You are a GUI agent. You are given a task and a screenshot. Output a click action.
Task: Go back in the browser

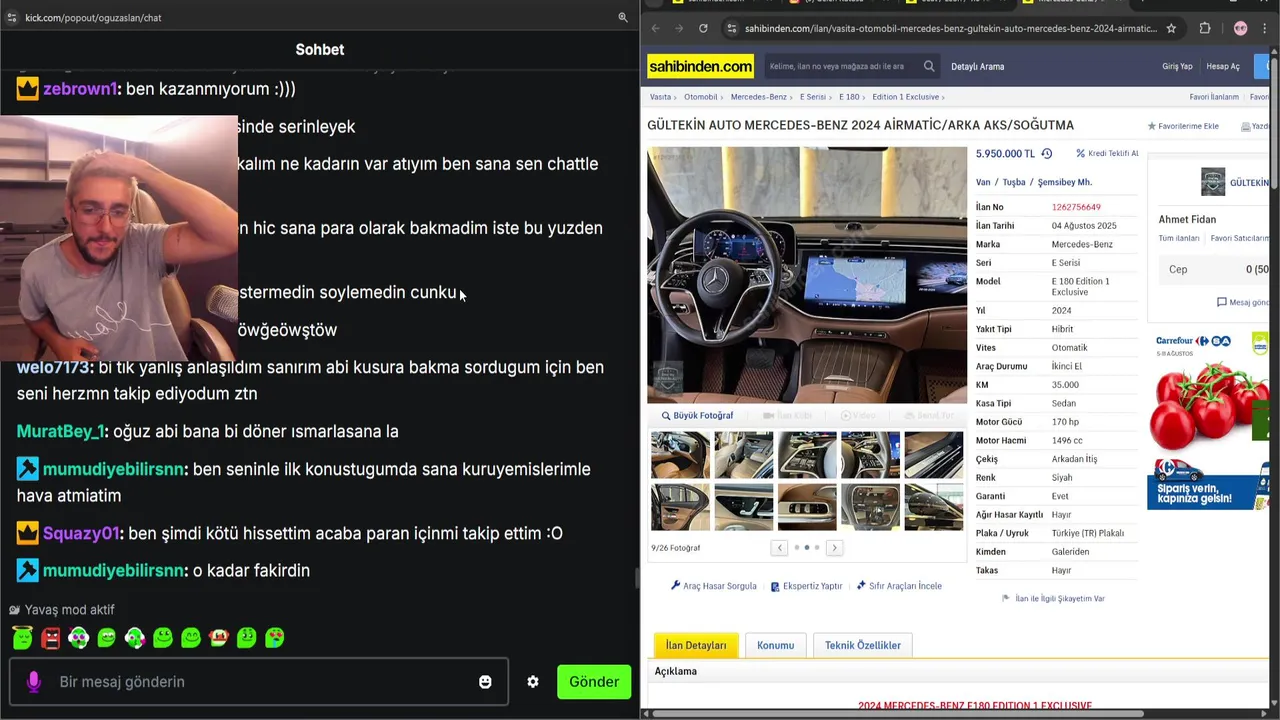[x=655, y=29]
